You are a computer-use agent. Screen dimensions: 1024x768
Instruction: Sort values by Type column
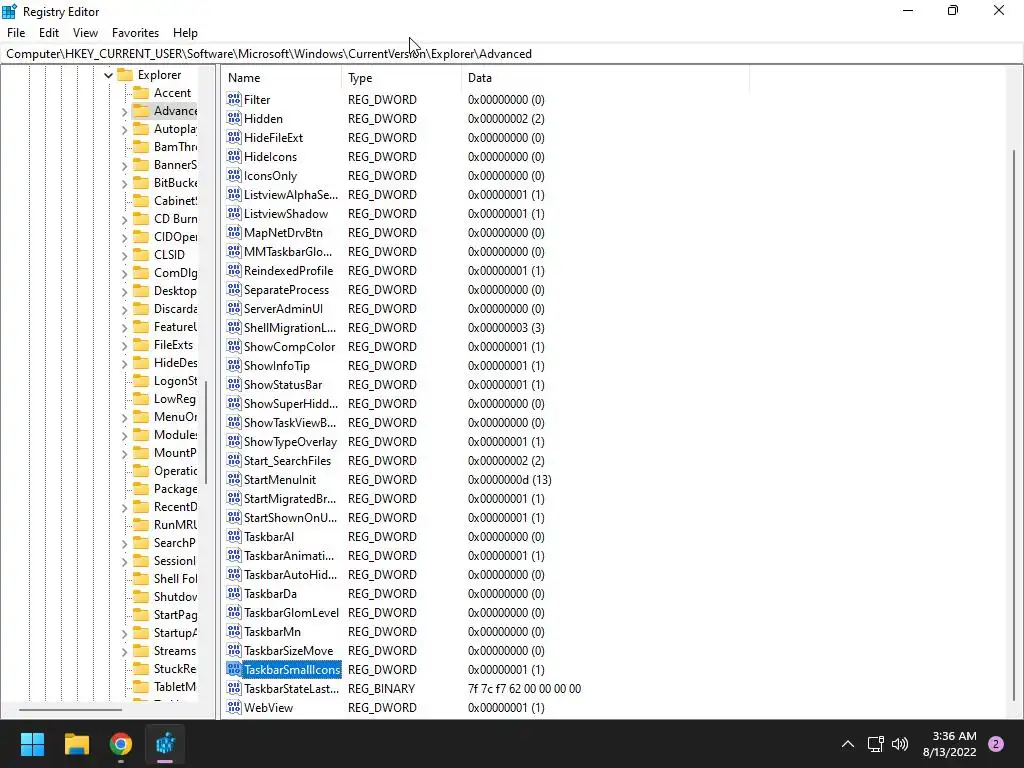coord(401,78)
